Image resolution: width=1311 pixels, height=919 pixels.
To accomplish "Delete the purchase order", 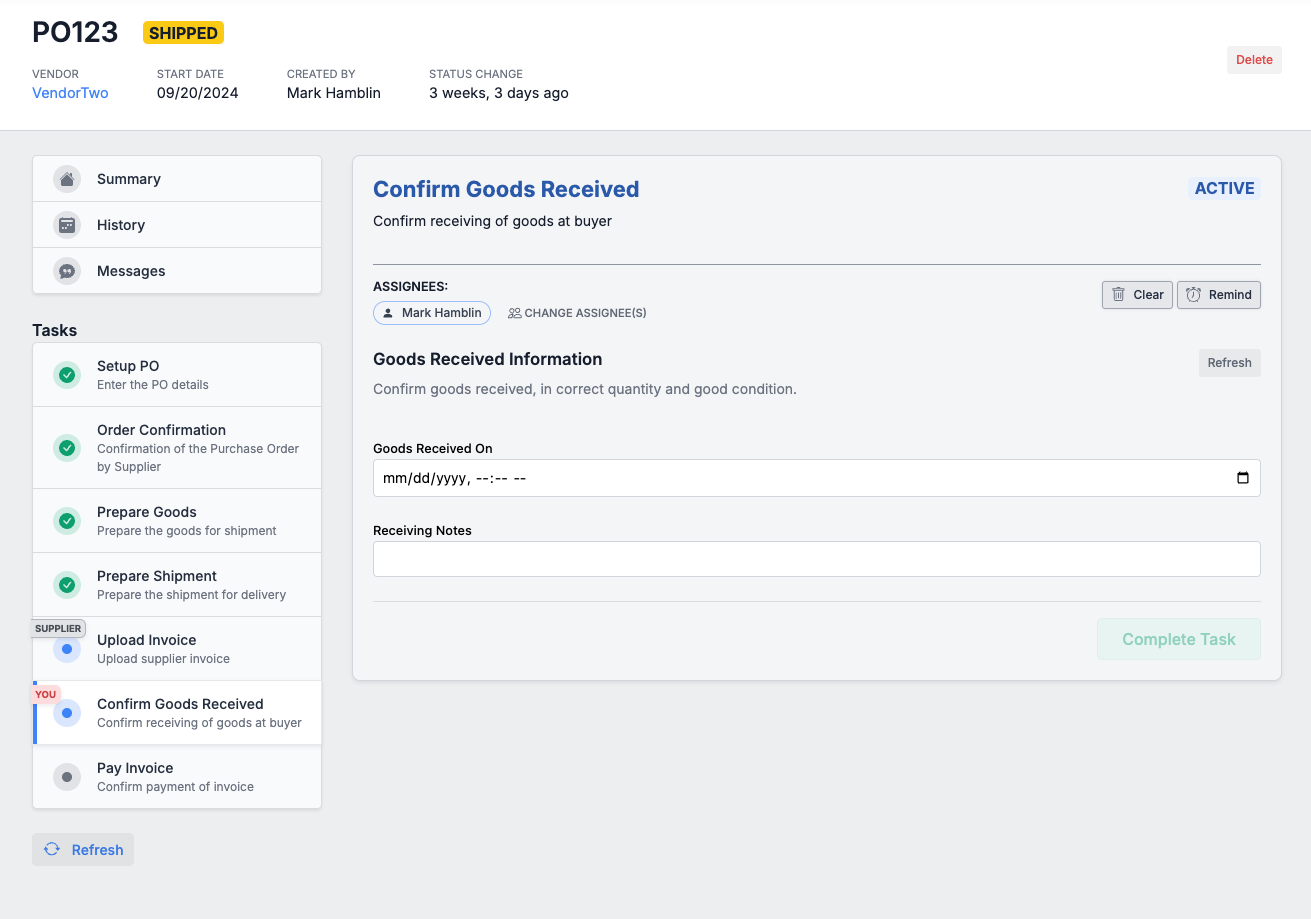I will (x=1254, y=60).
